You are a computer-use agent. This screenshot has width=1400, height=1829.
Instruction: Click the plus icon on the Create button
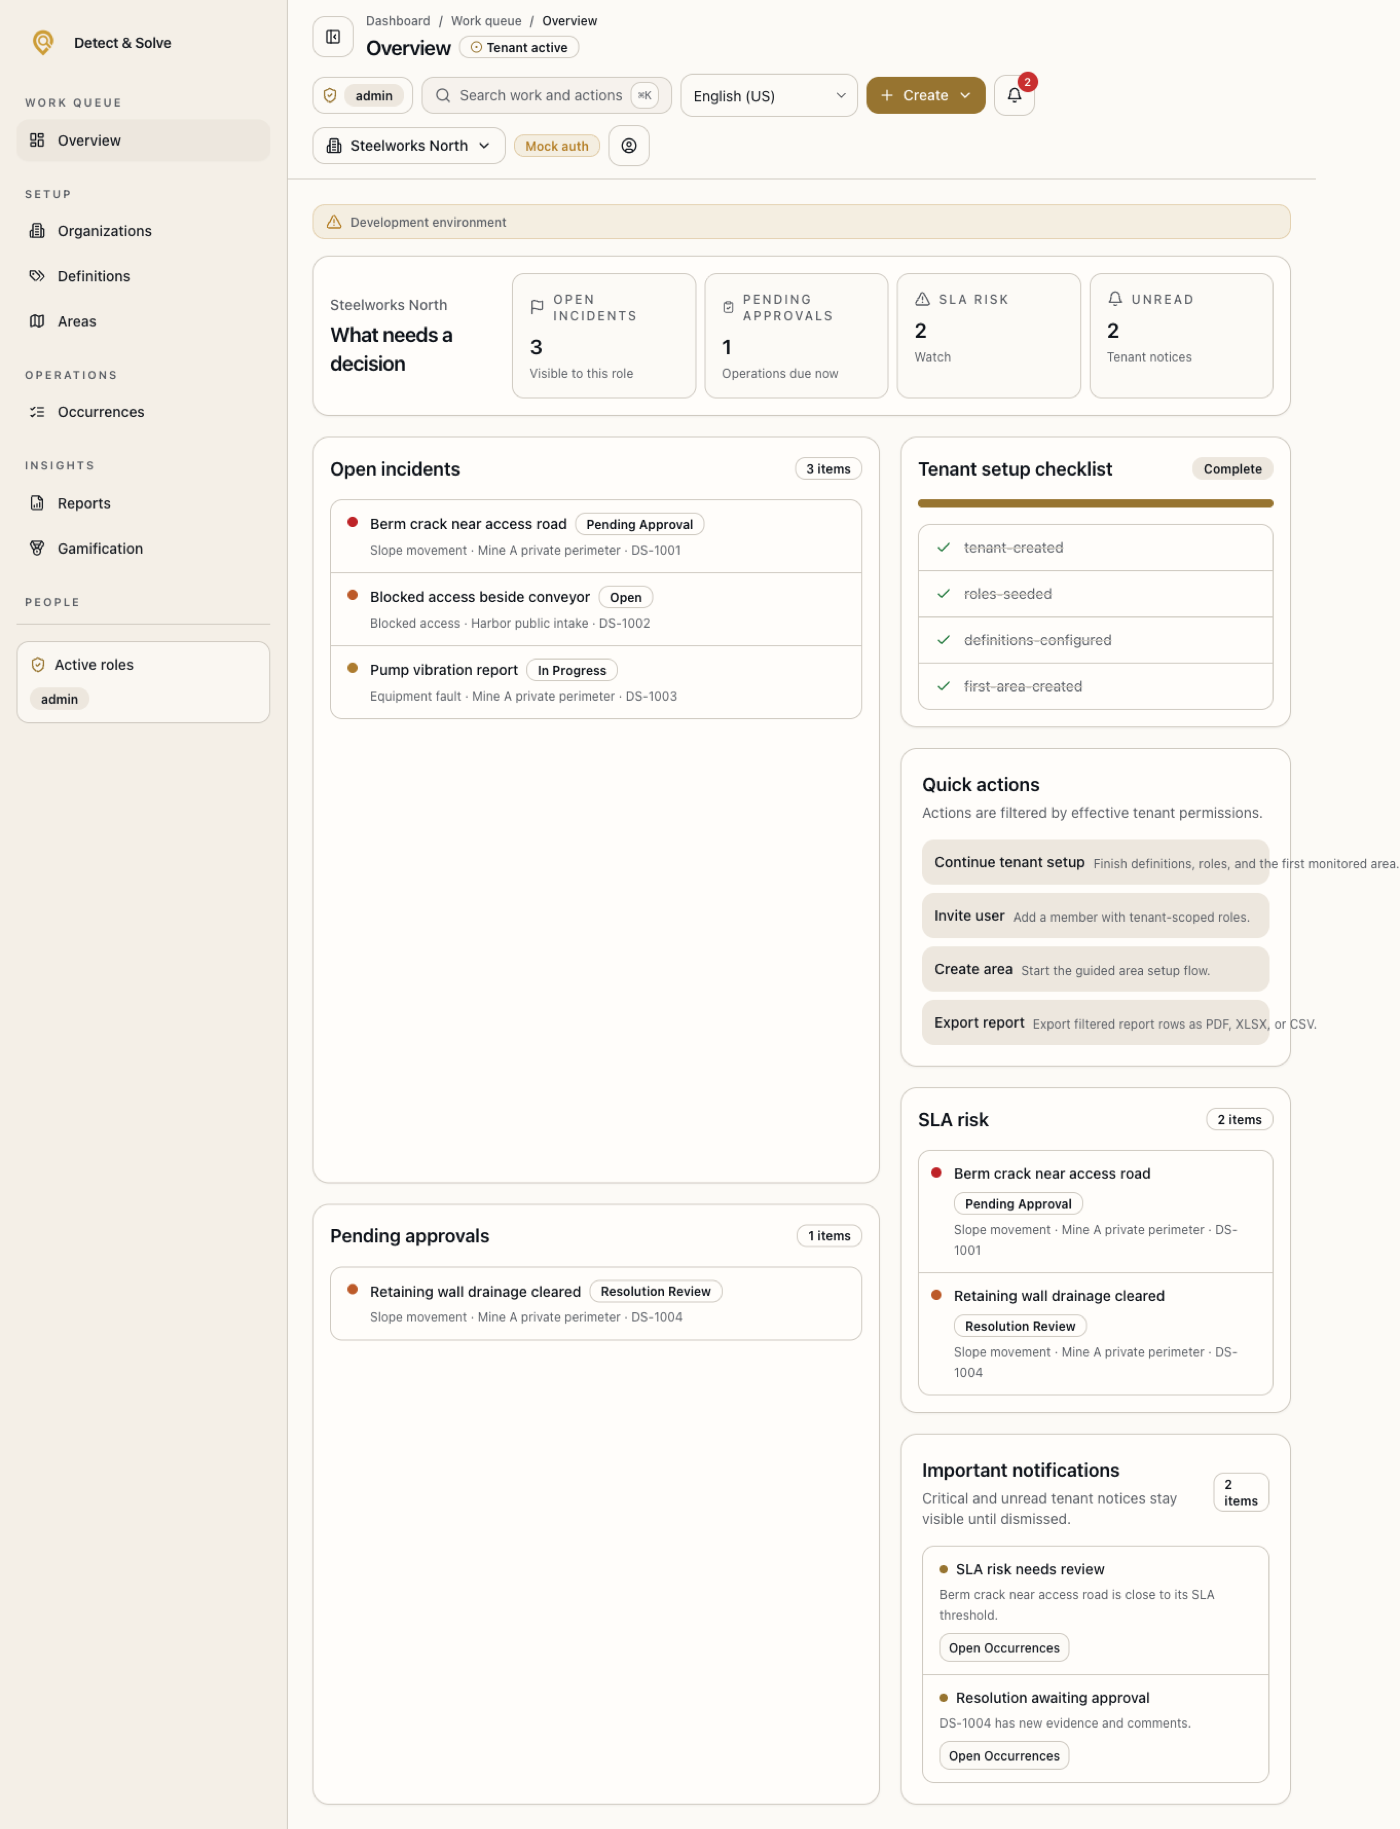(x=886, y=95)
